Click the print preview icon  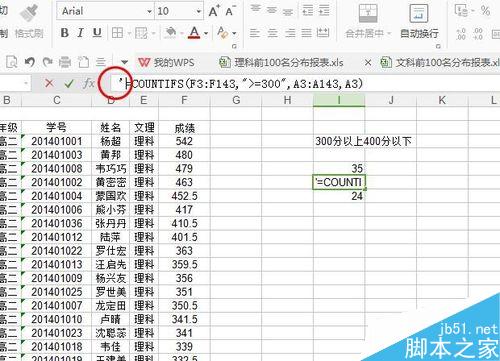point(12,62)
